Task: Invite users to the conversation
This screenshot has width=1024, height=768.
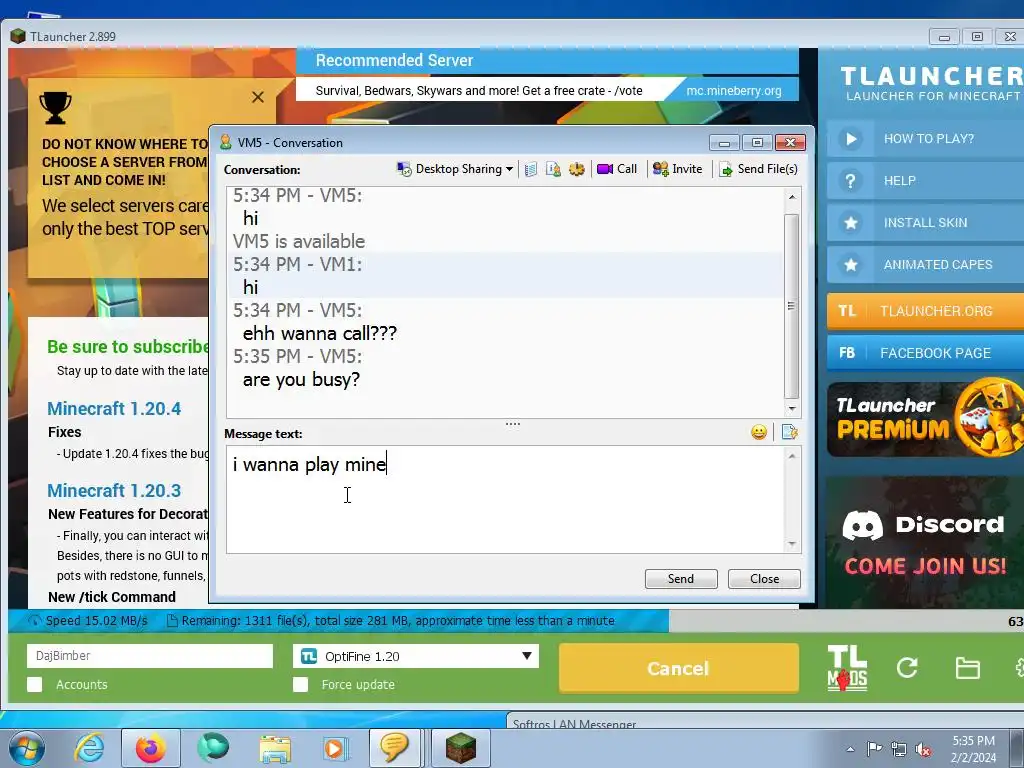Action: (678, 169)
